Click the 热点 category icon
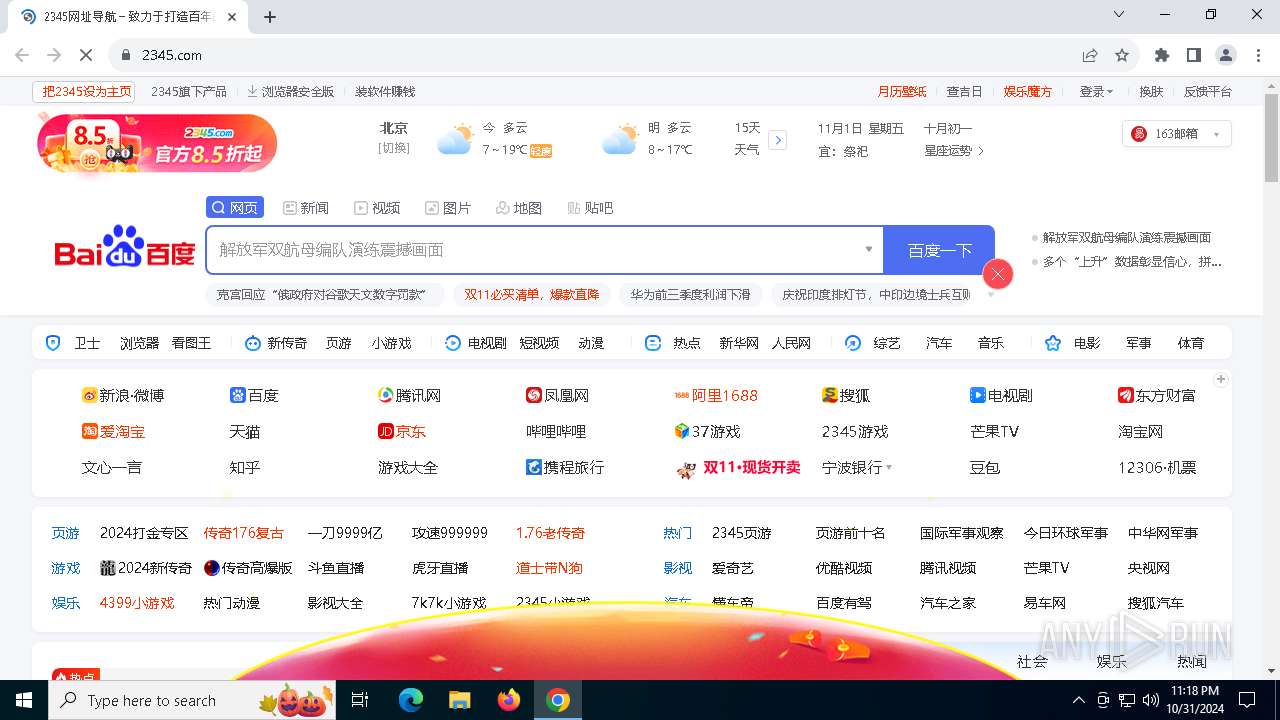Viewport: 1280px width, 720px height. (653, 343)
